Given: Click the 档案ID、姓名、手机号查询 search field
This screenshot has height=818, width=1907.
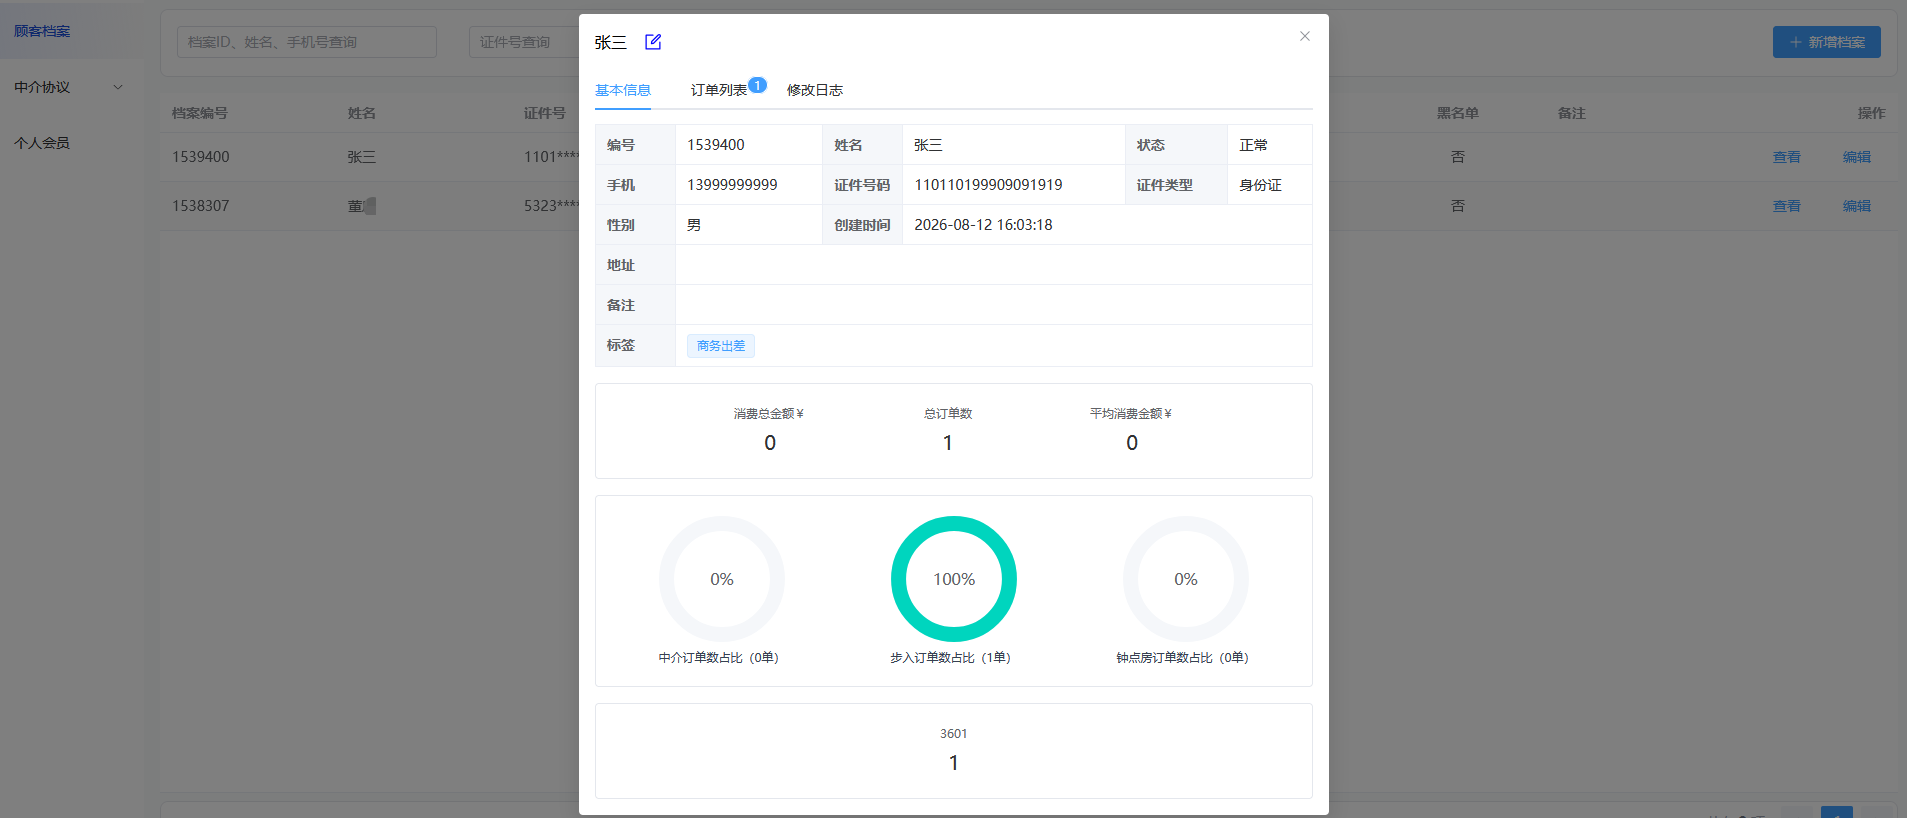Looking at the screenshot, I should point(307,42).
